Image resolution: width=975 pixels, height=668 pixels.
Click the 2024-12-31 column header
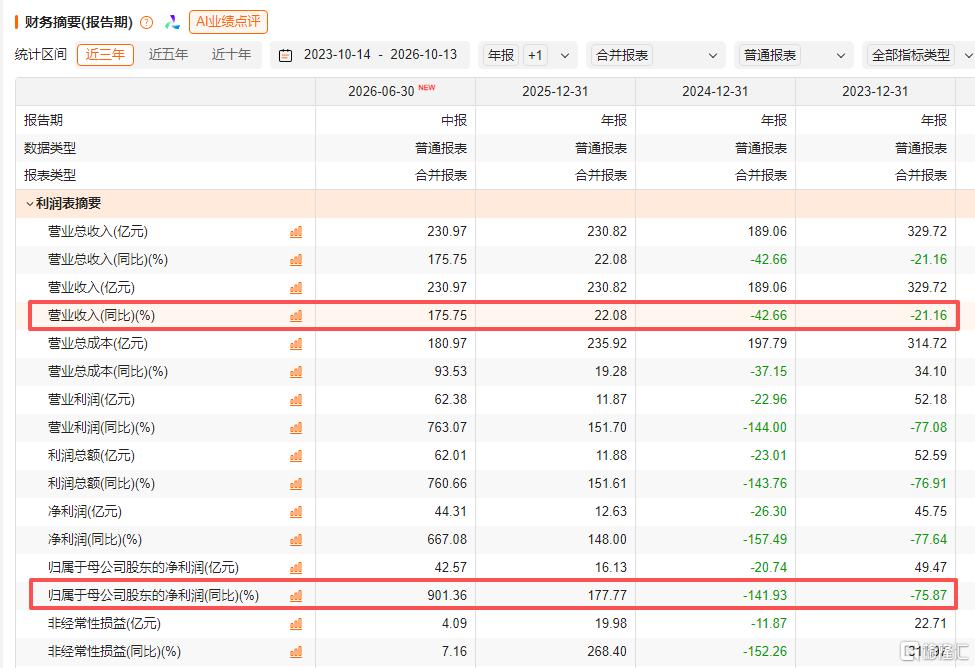(715, 91)
